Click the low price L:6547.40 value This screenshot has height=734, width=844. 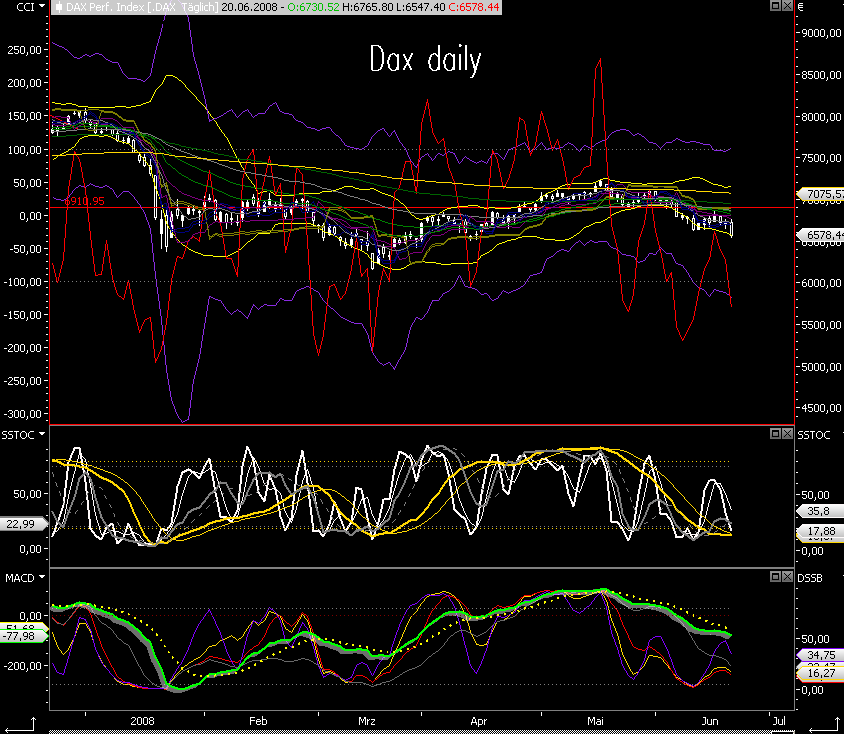[x=420, y=7]
